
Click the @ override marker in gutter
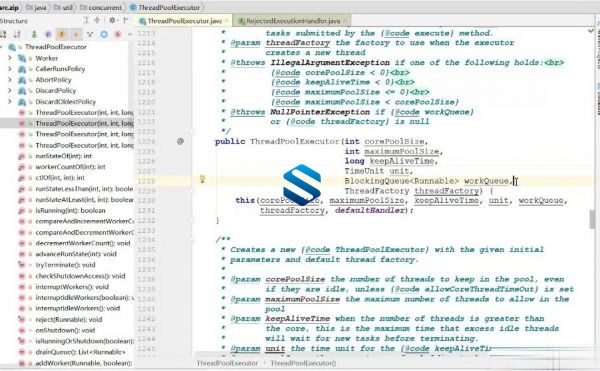pyautogui.click(x=180, y=142)
